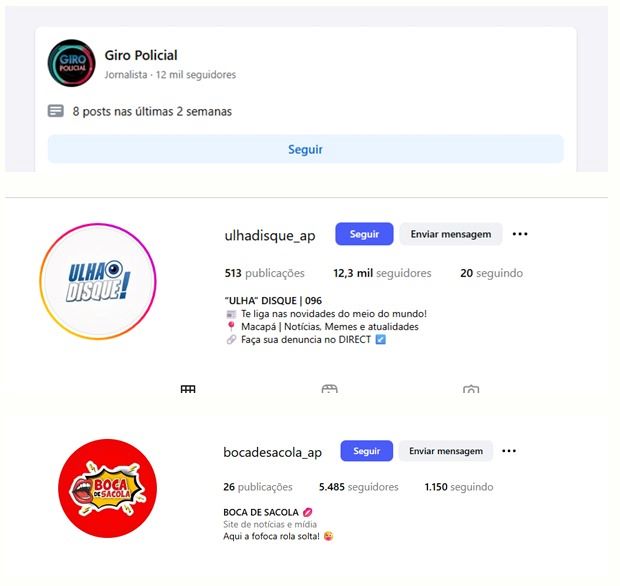View the 20 seguindo list
Image resolution: width=620 pixels, height=586 pixels.
[x=491, y=273]
